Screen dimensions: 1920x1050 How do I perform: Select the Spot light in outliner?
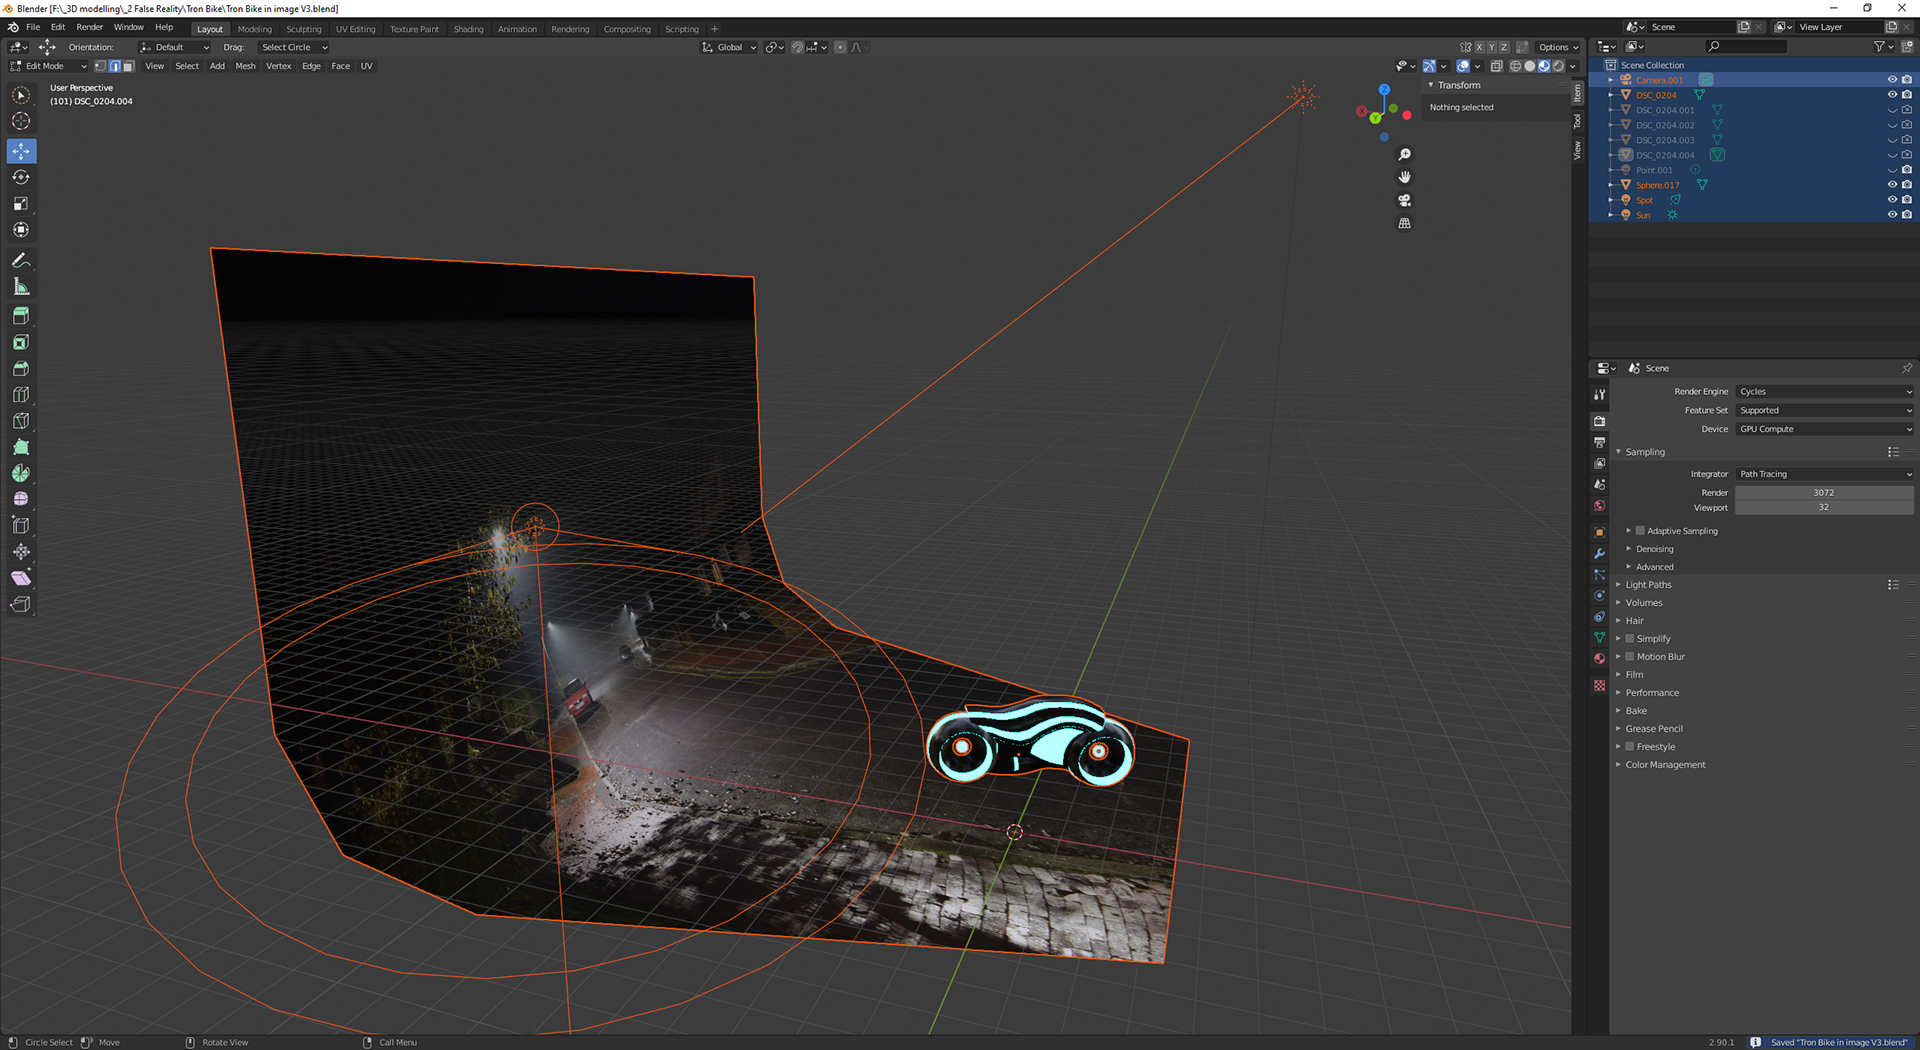click(x=1644, y=200)
